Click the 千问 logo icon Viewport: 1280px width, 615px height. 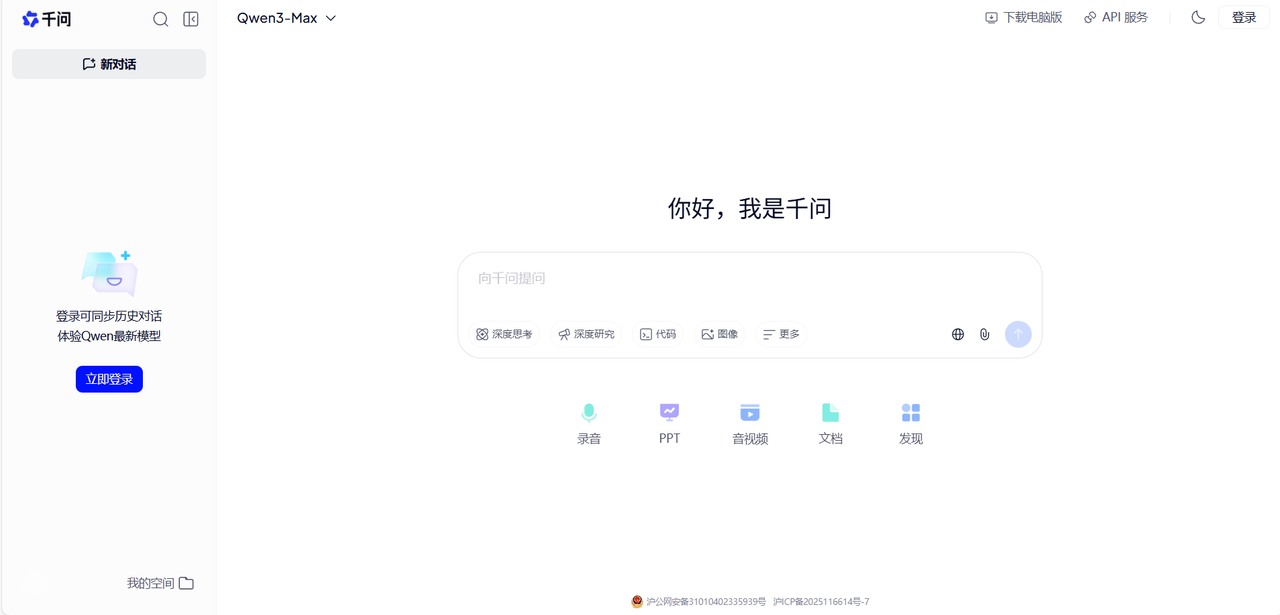pos(30,19)
